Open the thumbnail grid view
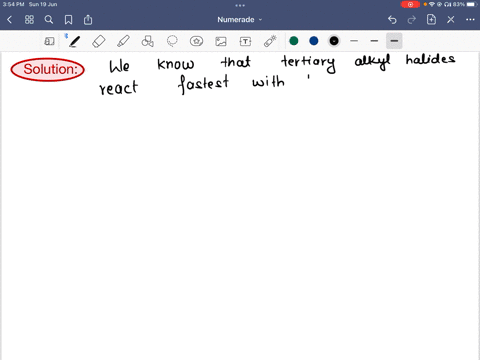 29,20
